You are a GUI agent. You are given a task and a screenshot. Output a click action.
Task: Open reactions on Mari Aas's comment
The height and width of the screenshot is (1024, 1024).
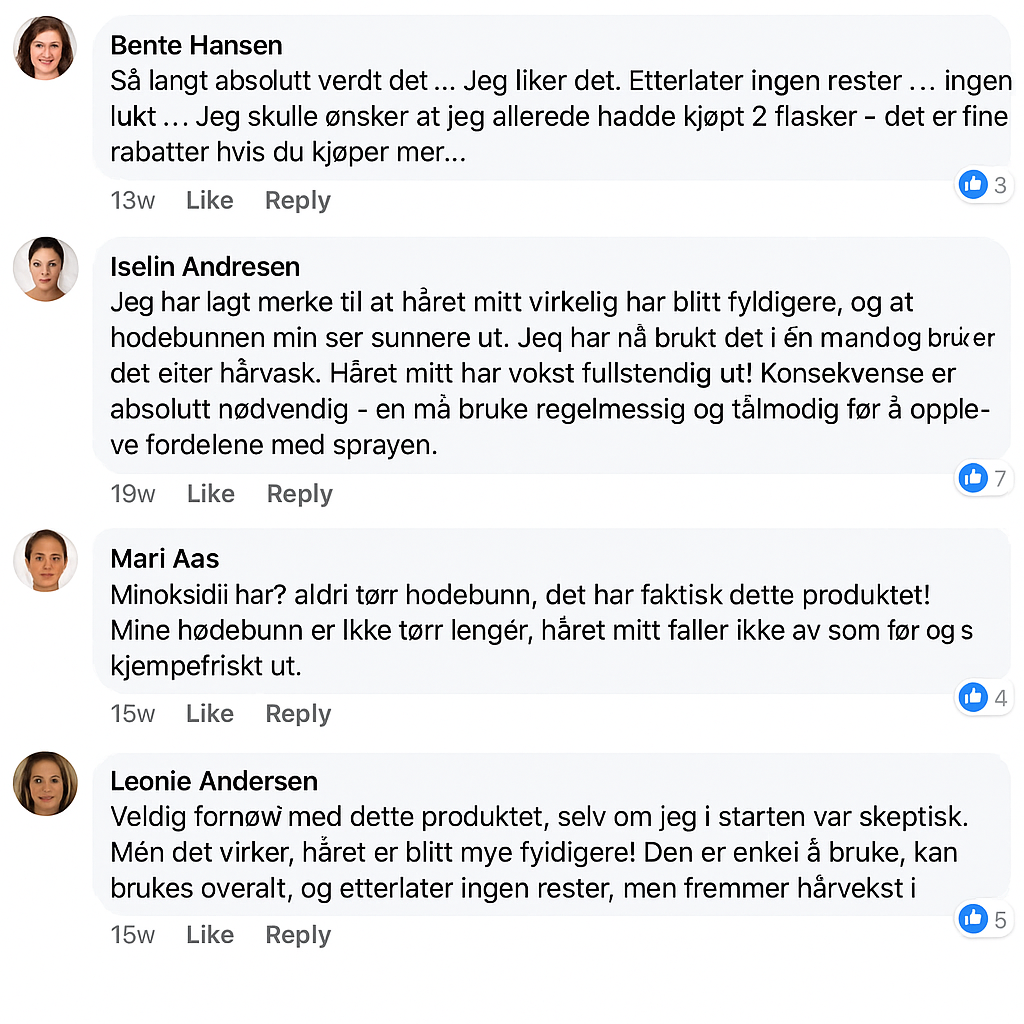973,697
